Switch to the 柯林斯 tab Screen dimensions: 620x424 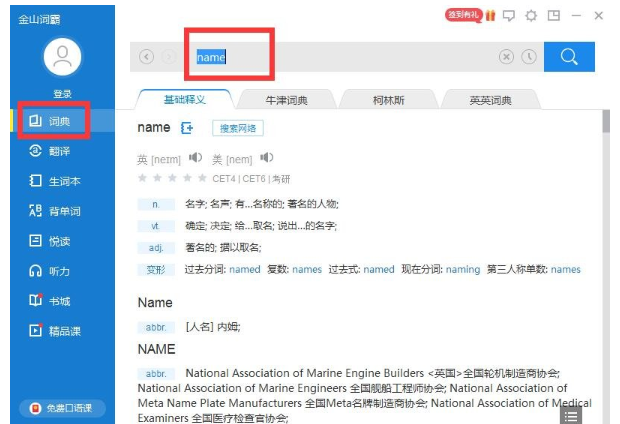pyautogui.click(x=387, y=100)
